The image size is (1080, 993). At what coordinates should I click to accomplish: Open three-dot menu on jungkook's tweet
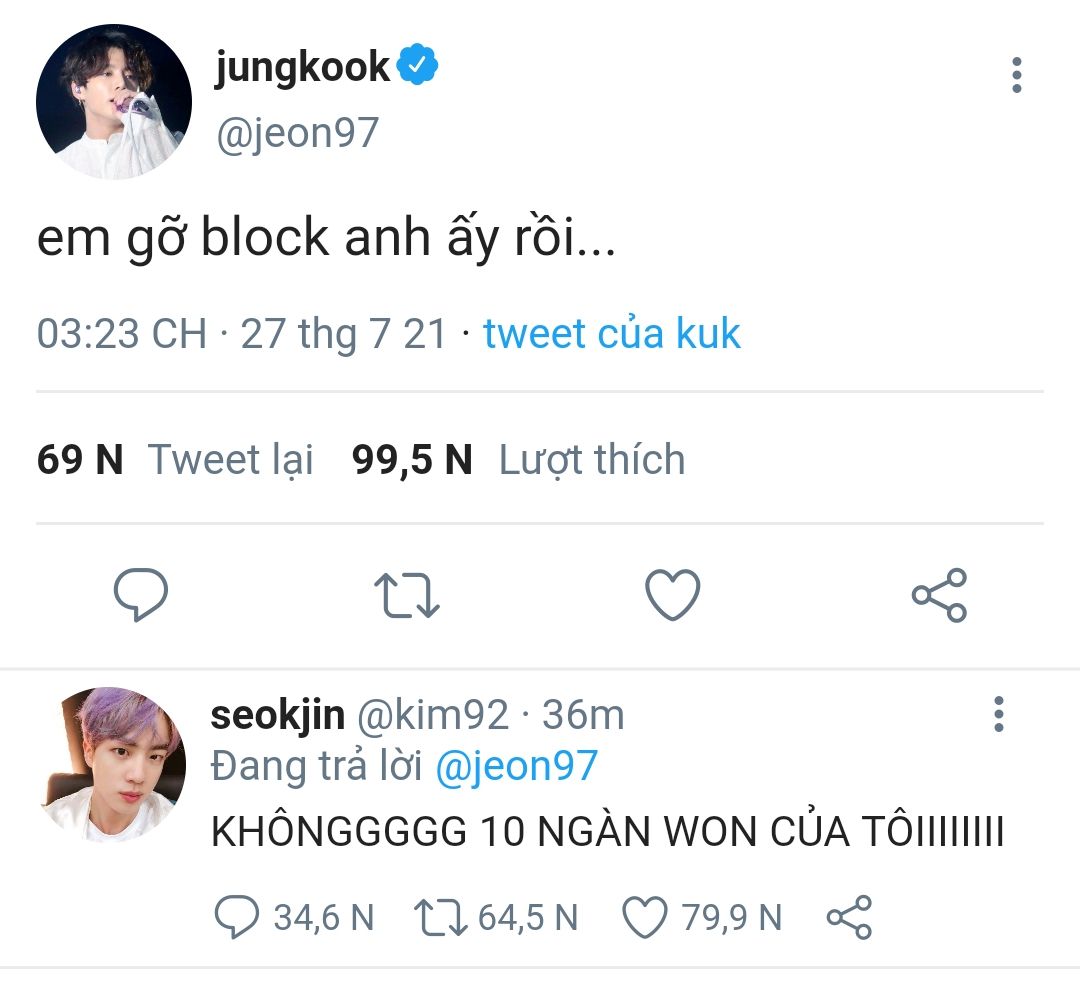coord(1017,75)
